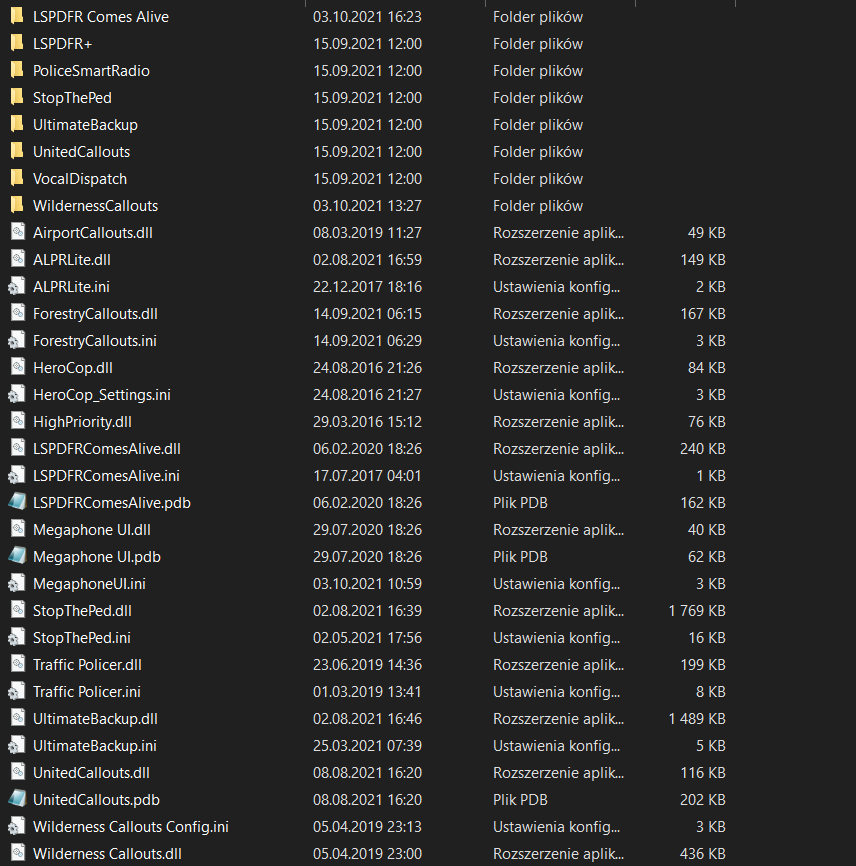Image resolution: width=856 pixels, height=866 pixels.
Task: Click the Megaphone UI.dll file icon
Action: (17, 529)
